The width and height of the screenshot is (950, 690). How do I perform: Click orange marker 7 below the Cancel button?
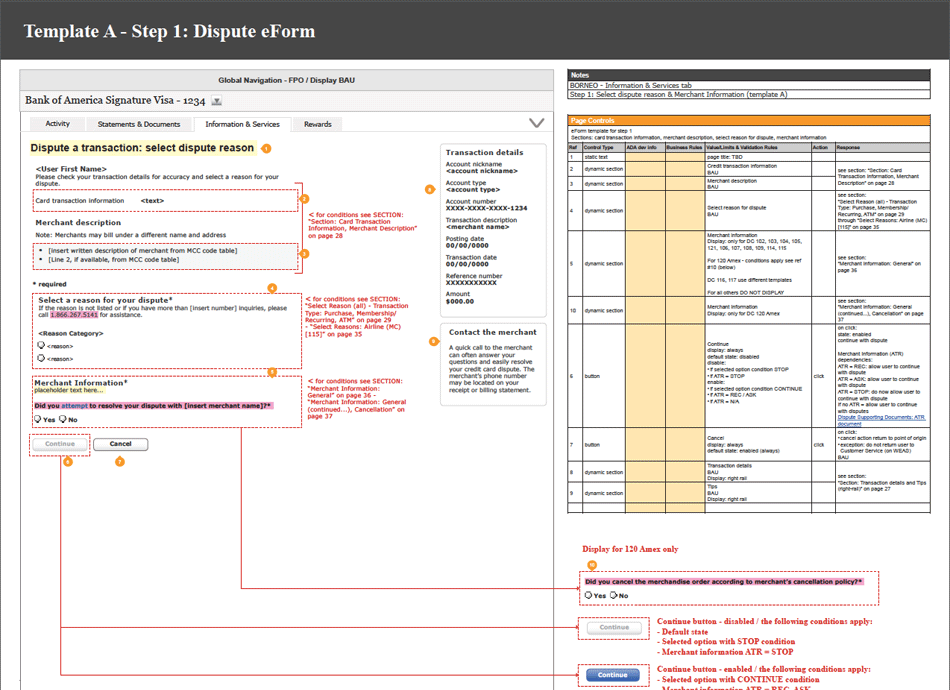[x=120, y=462]
